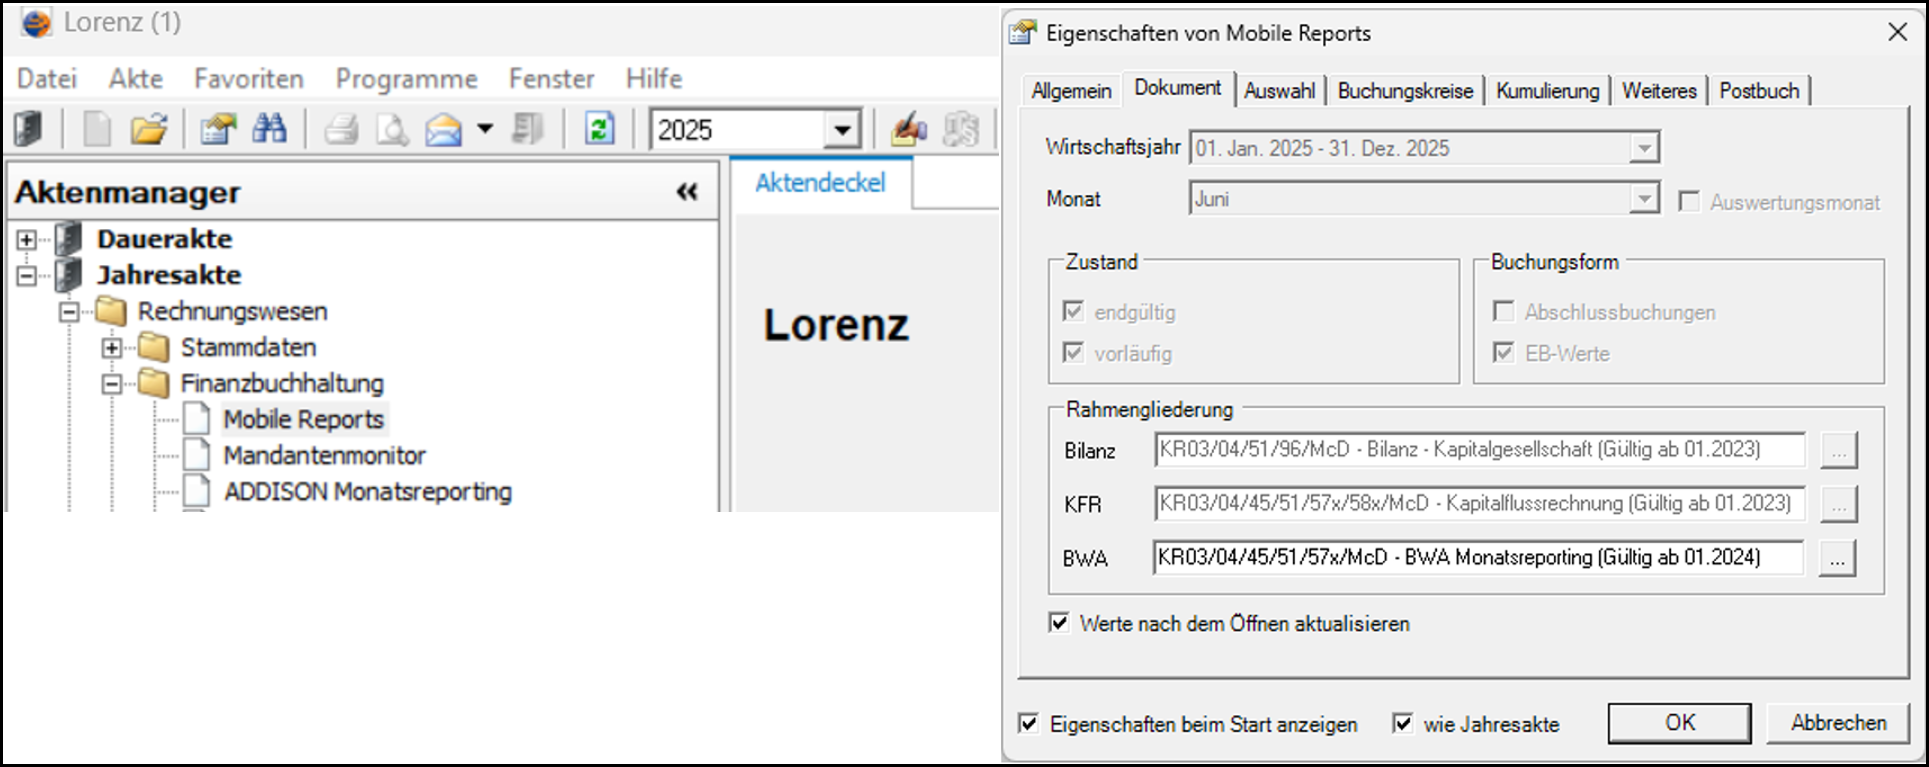Select the Dauerakte binder item
The image size is (1929, 767).
point(164,239)
